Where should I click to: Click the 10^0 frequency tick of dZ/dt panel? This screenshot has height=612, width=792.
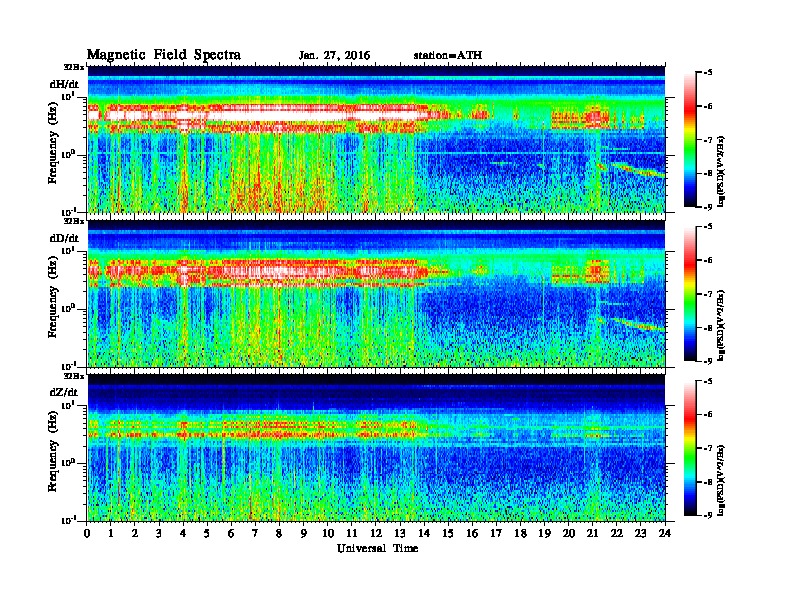pyautogui.click(x=68, y=462)
